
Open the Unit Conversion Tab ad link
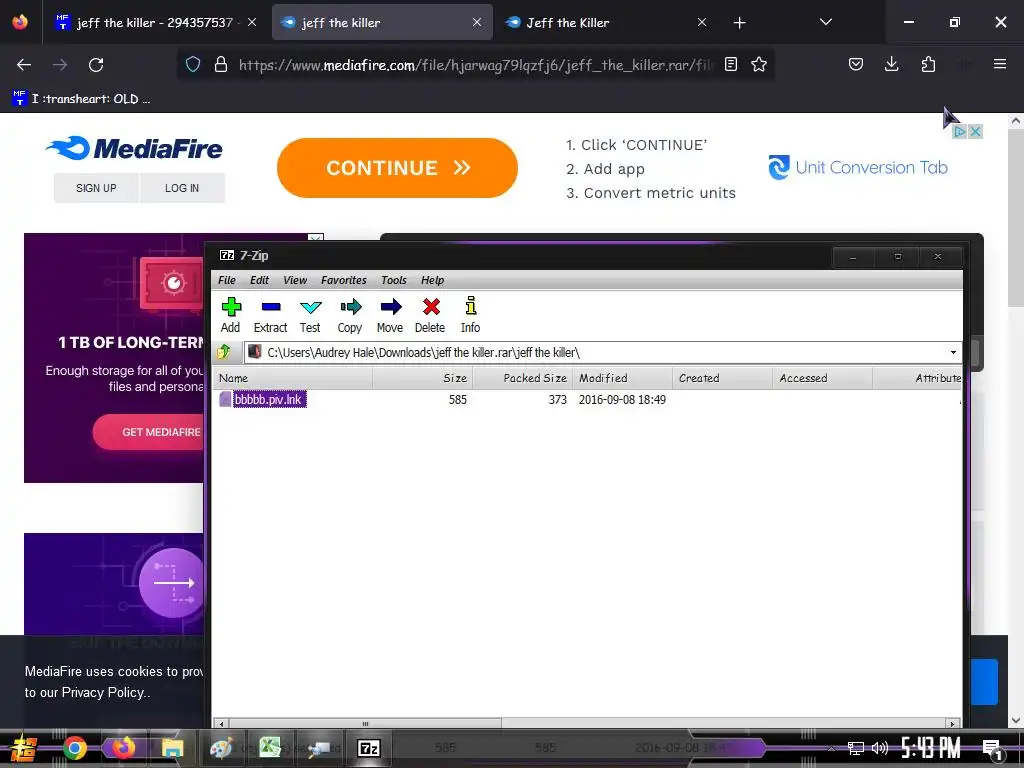857,168
